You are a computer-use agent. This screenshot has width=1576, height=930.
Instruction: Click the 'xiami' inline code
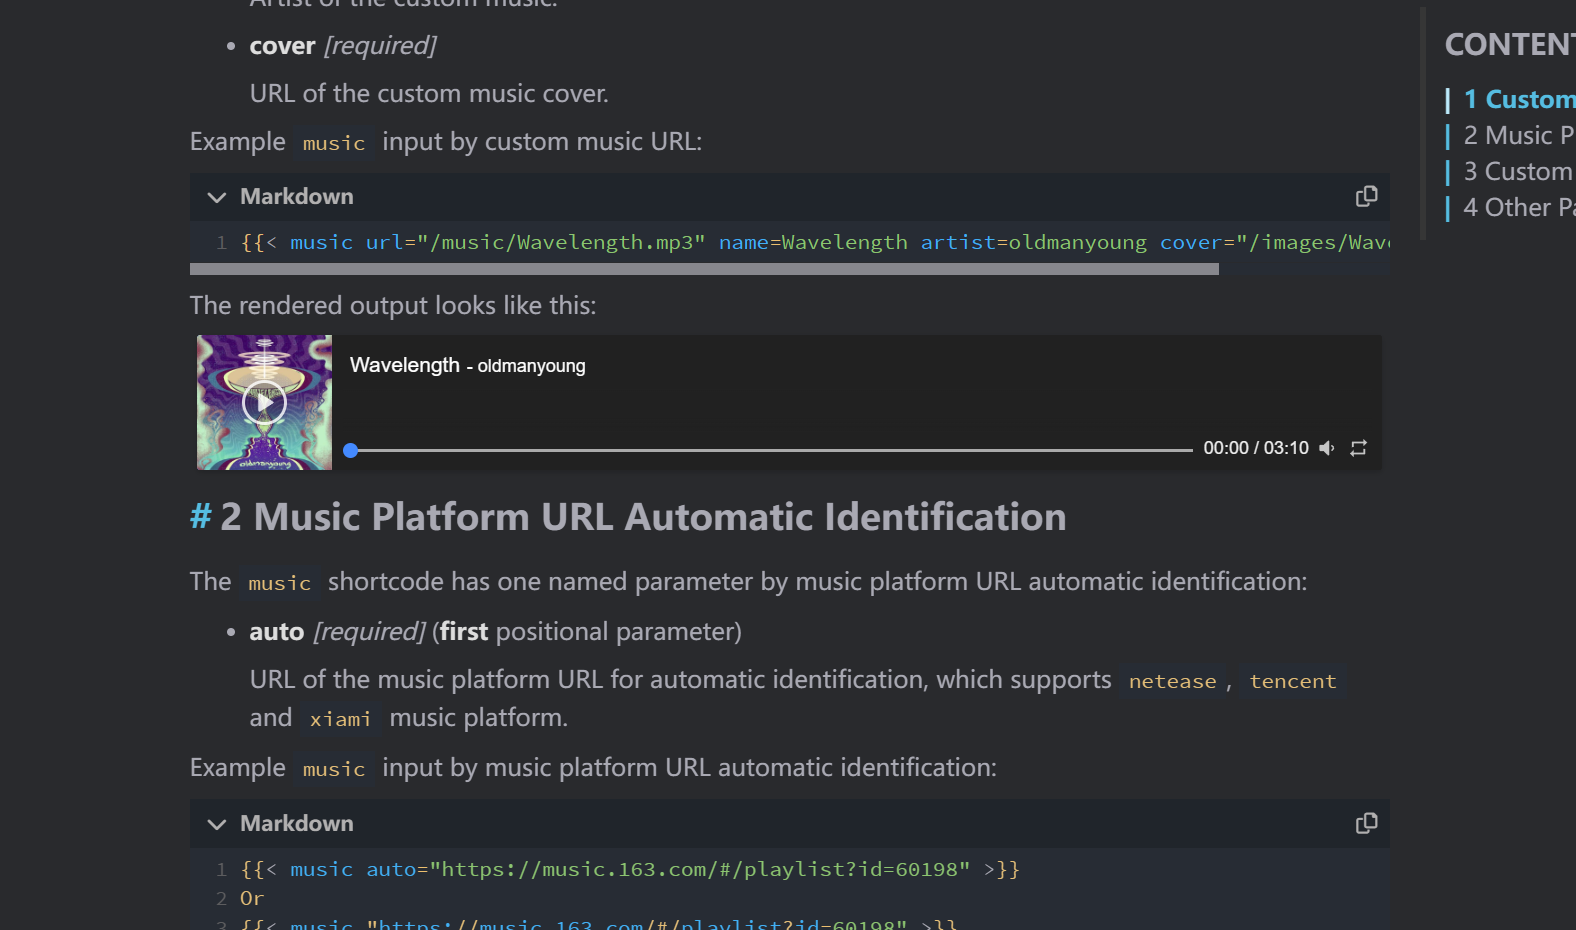[340, 719]
